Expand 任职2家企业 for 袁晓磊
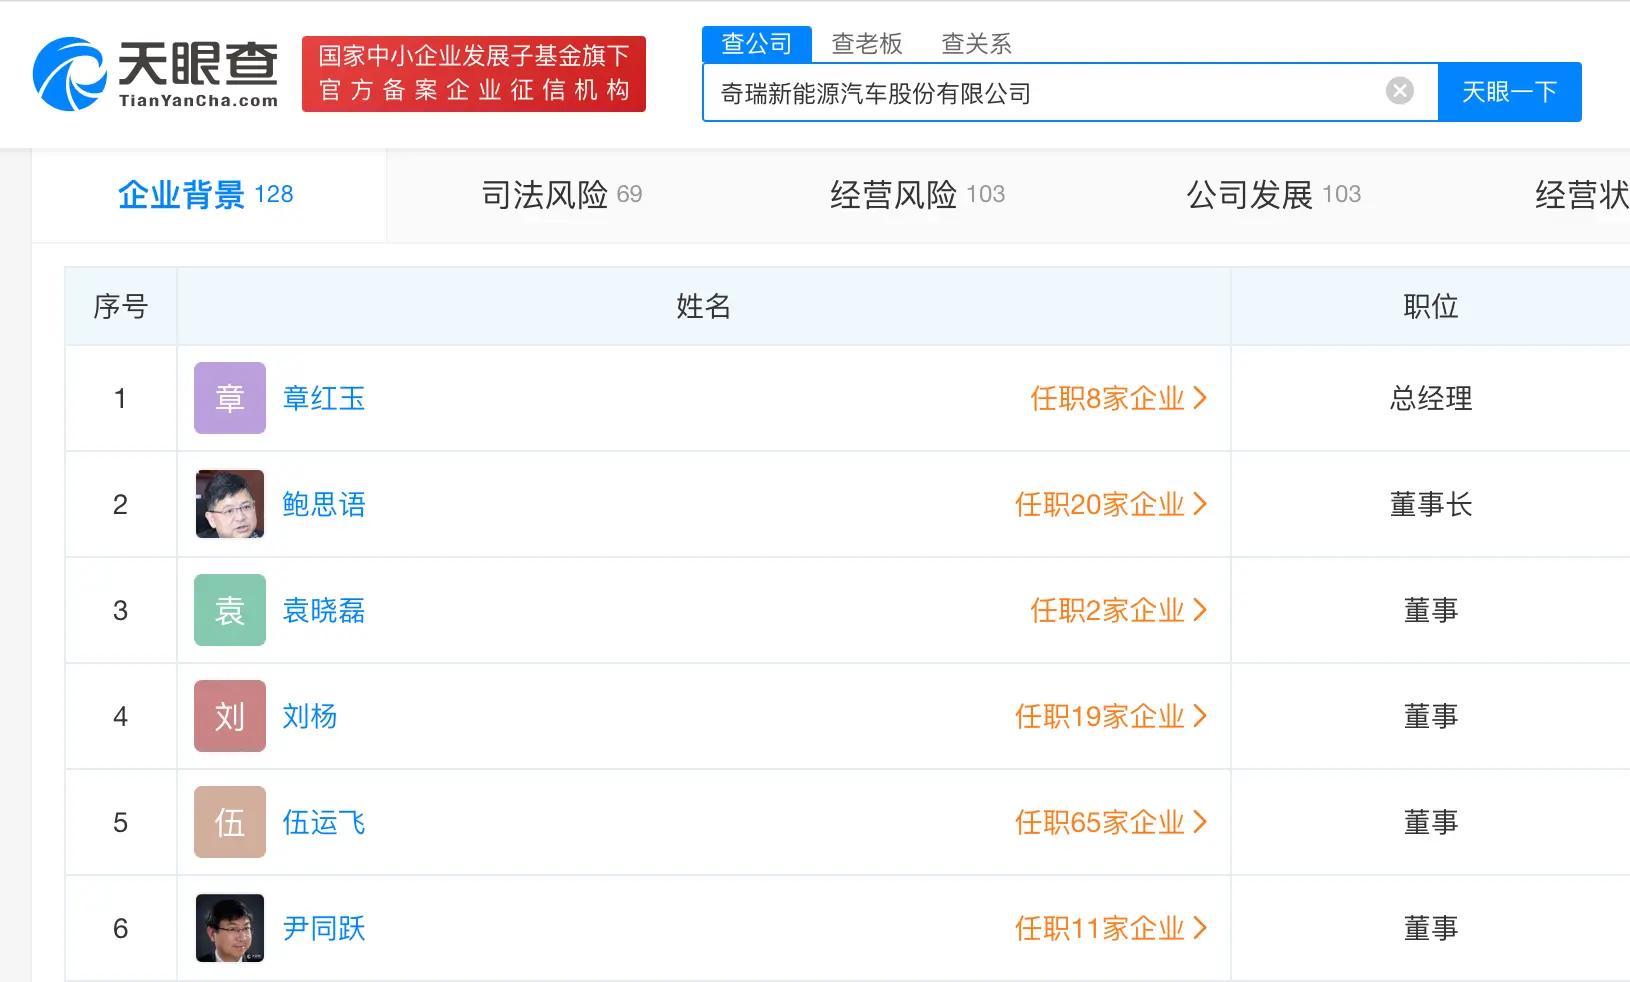Screen dimensions: 1630x982 point(1119,611)
